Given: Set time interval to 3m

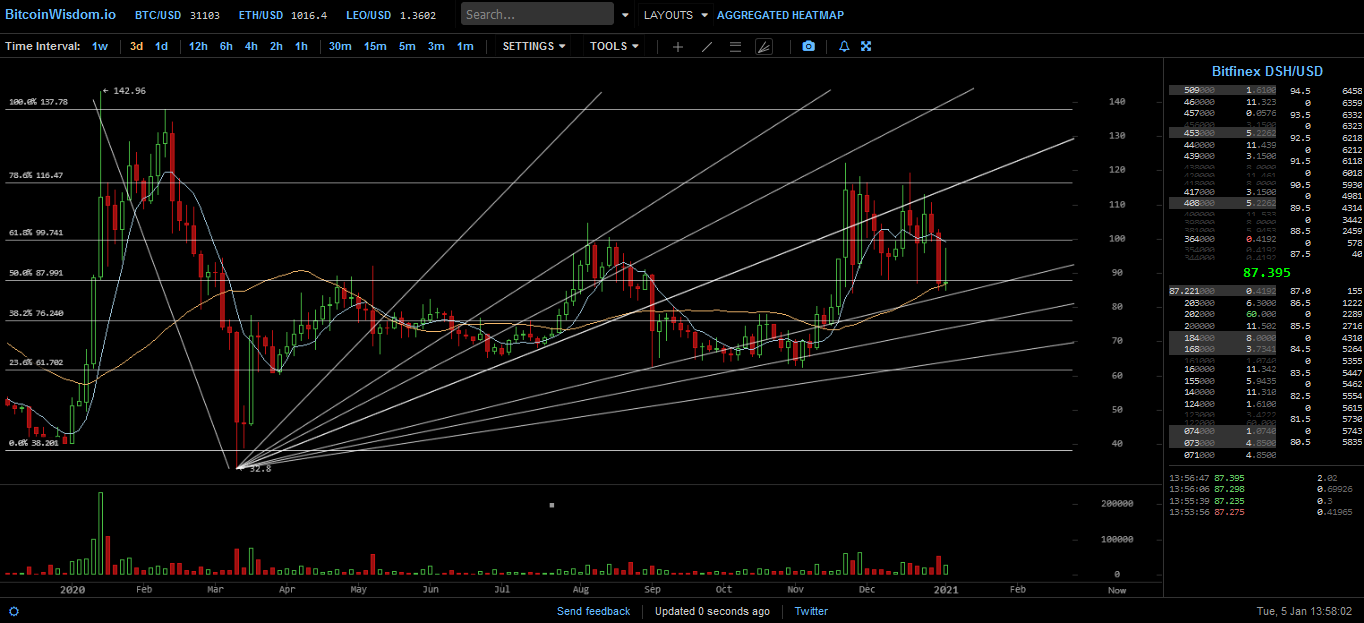Looking at the screenshot, I should click(436, 46).
